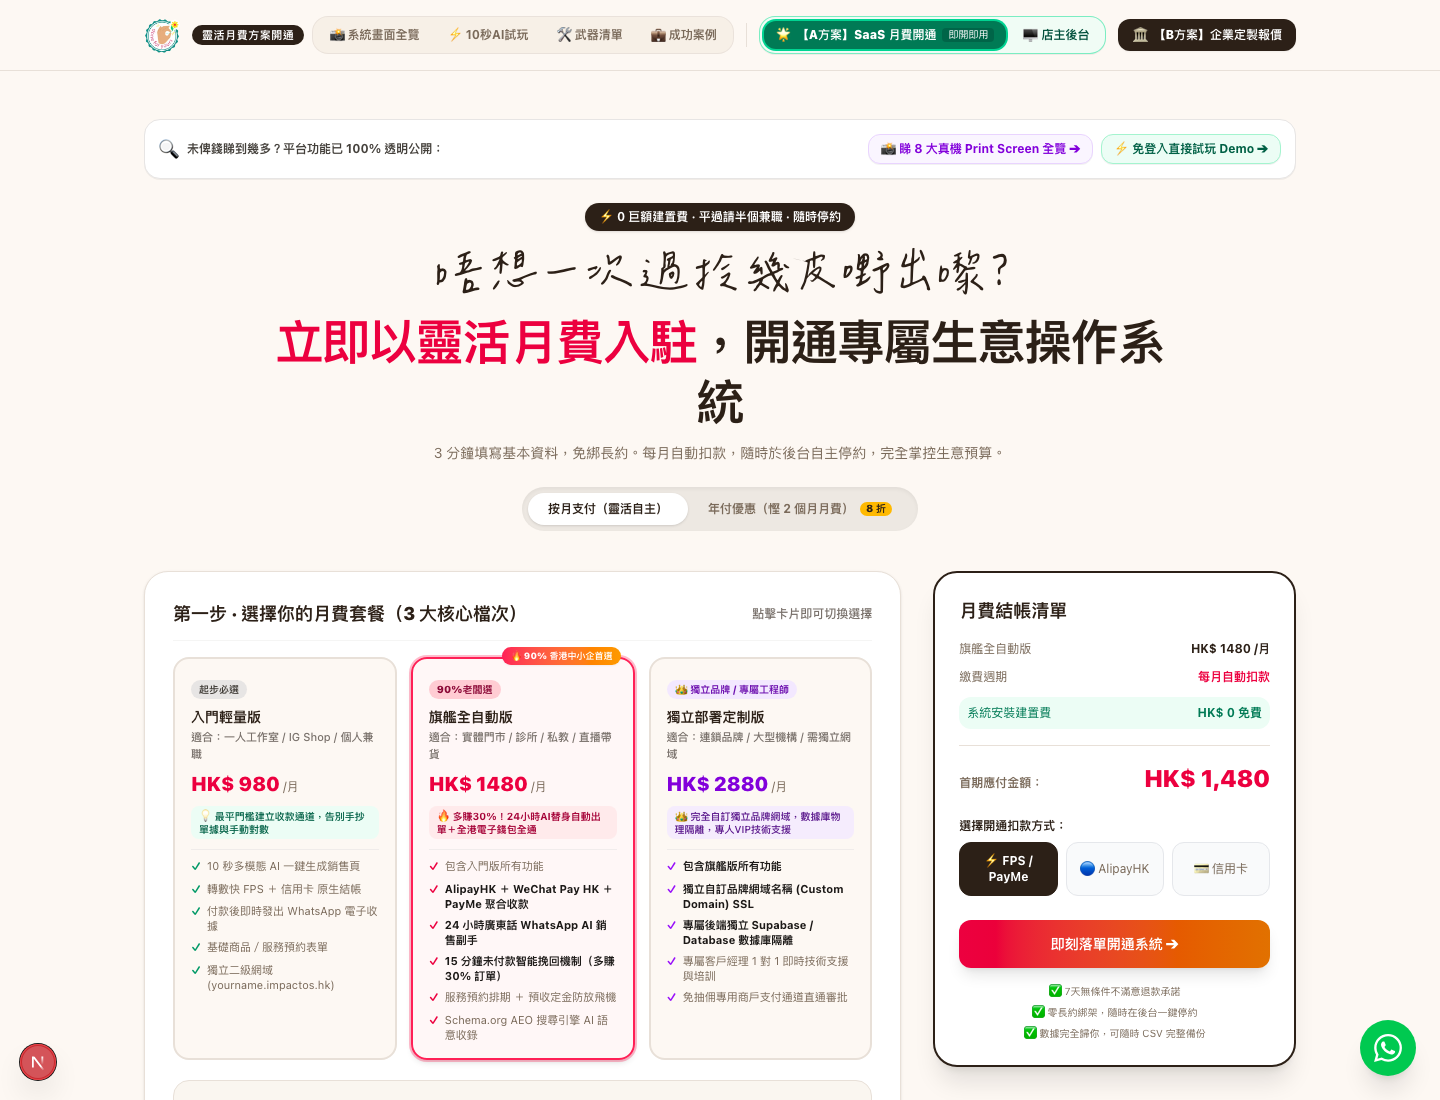Click the 數據完全歸你 CSV backup line

pos(1114,1033)
